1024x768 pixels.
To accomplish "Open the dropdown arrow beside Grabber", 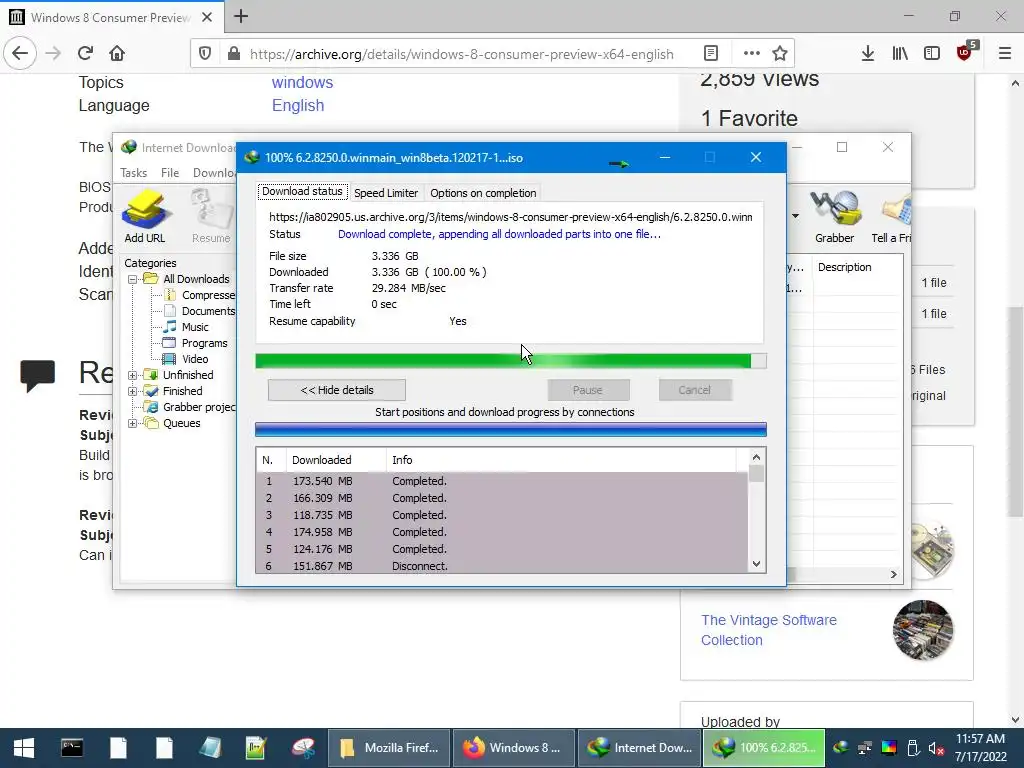I will pos(795,216).
